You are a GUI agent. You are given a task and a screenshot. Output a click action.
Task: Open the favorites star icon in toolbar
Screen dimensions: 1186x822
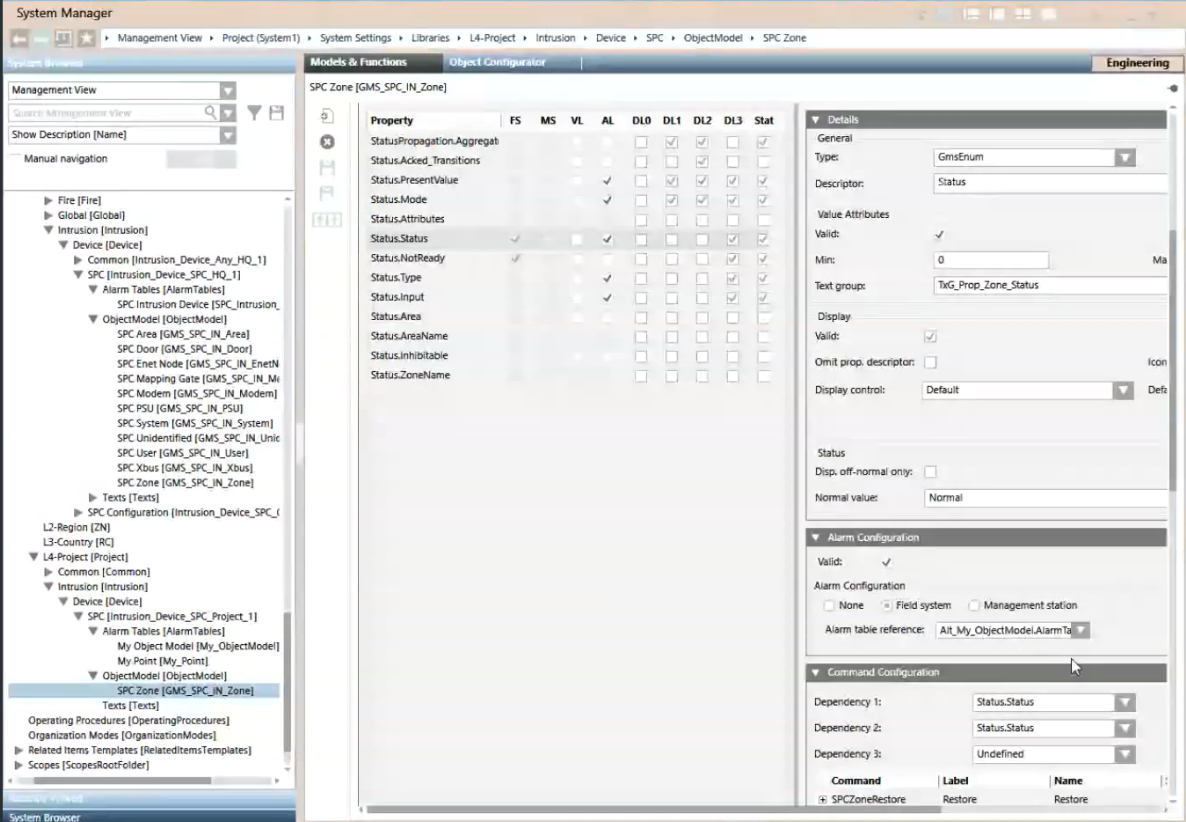click(87, 37)
